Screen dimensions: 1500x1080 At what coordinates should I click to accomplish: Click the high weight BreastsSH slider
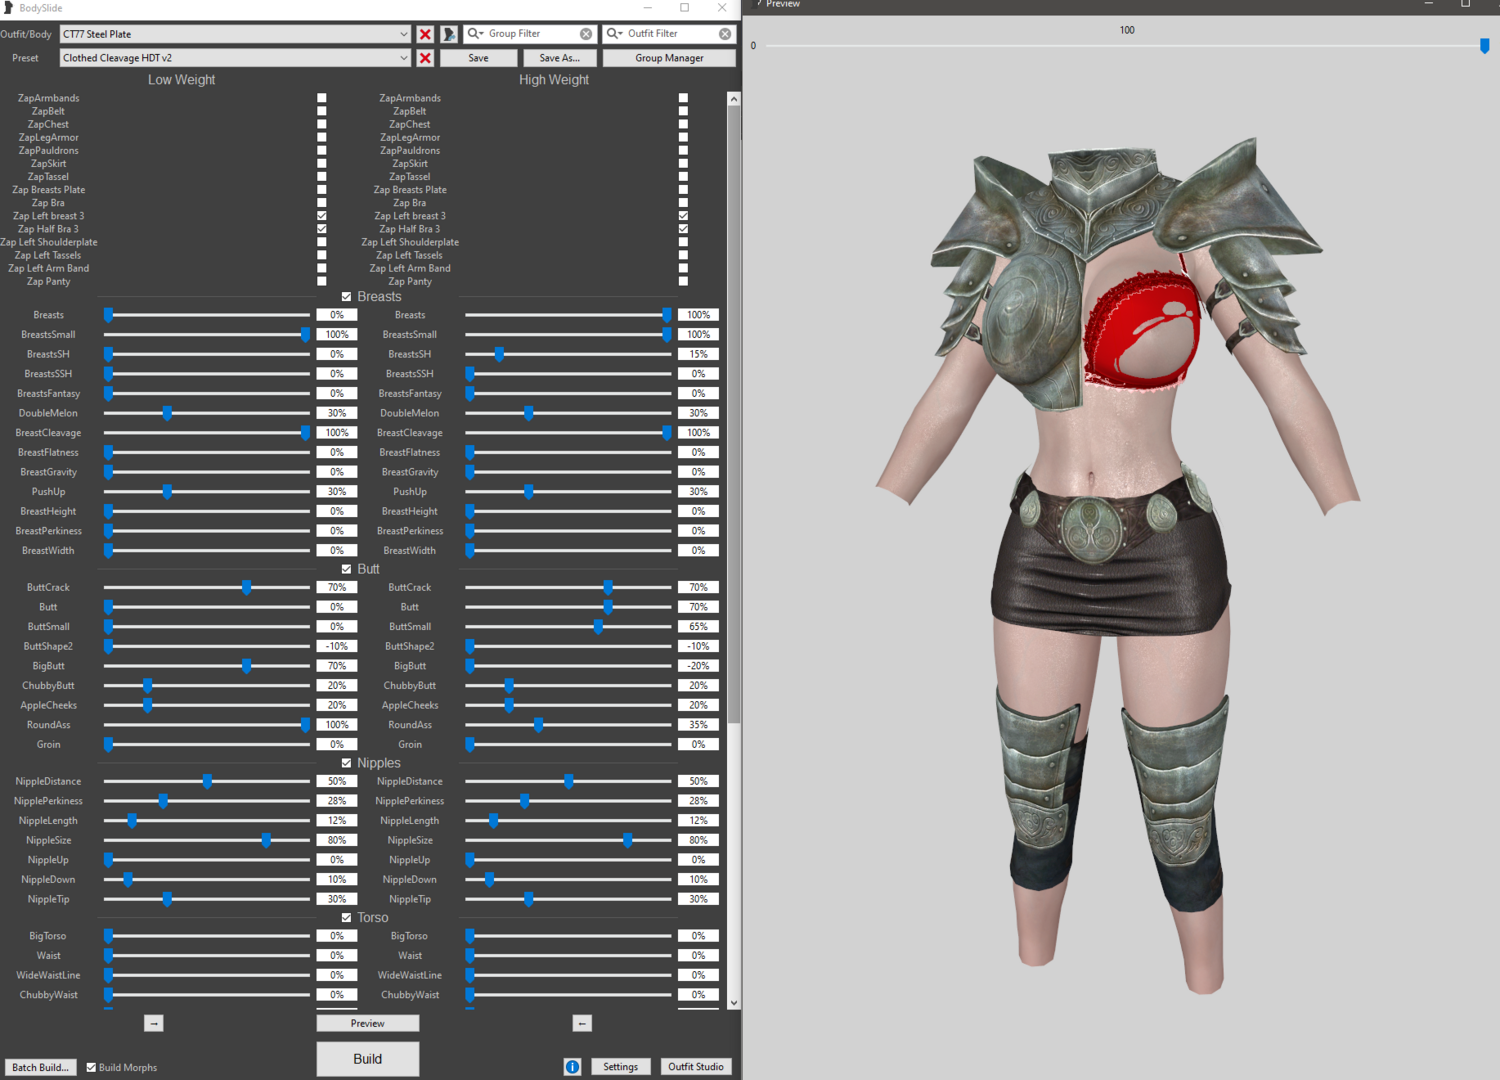(568, 354)
